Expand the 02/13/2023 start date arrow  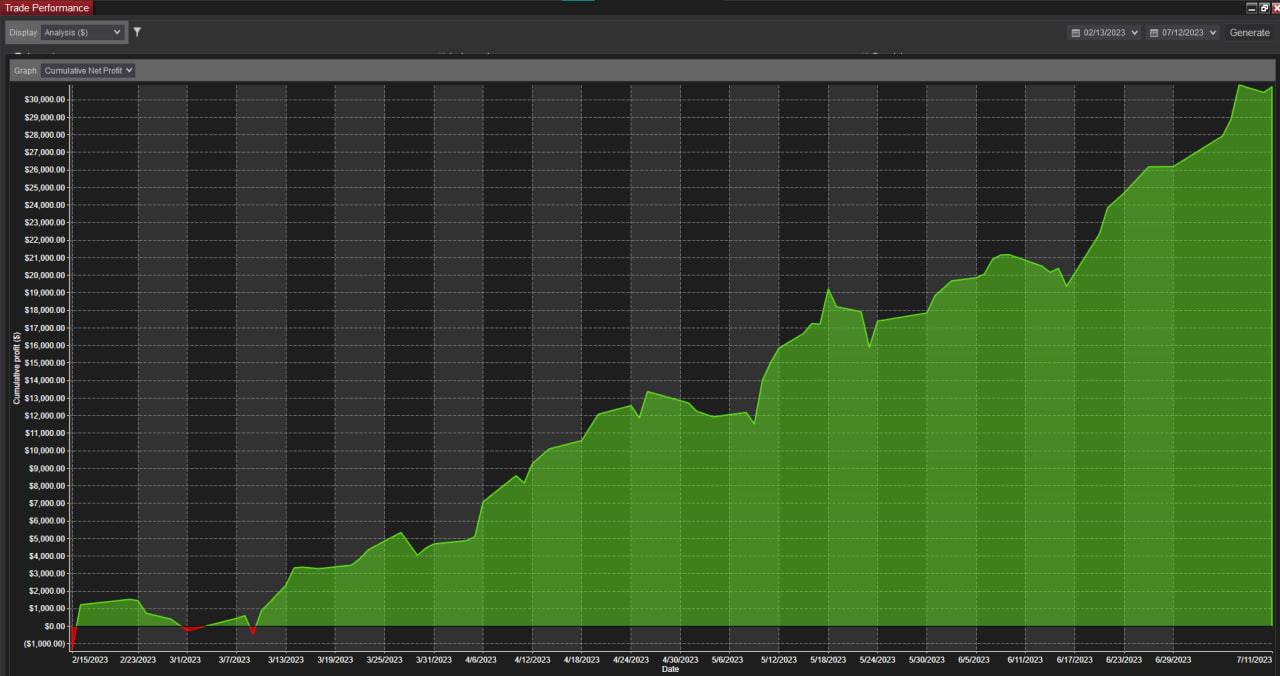click(1134, 33)
